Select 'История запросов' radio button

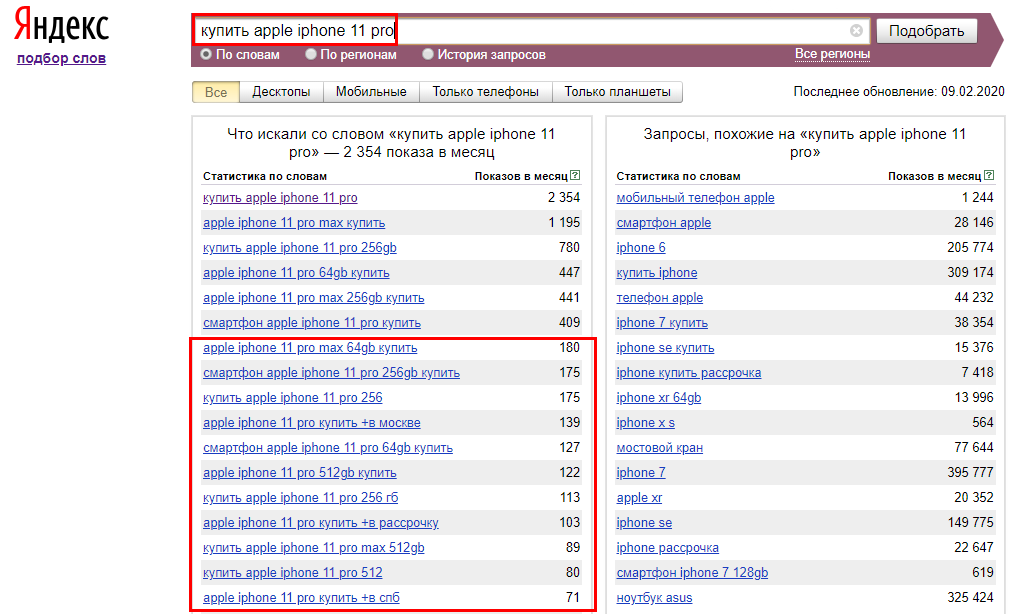pyautogui.click(x=428, y=54)
